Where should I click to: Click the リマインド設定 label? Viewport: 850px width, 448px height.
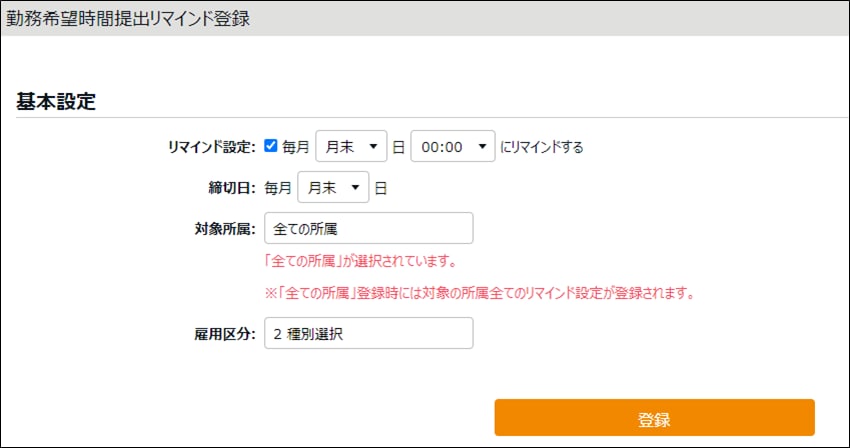(x=212, y=147)
